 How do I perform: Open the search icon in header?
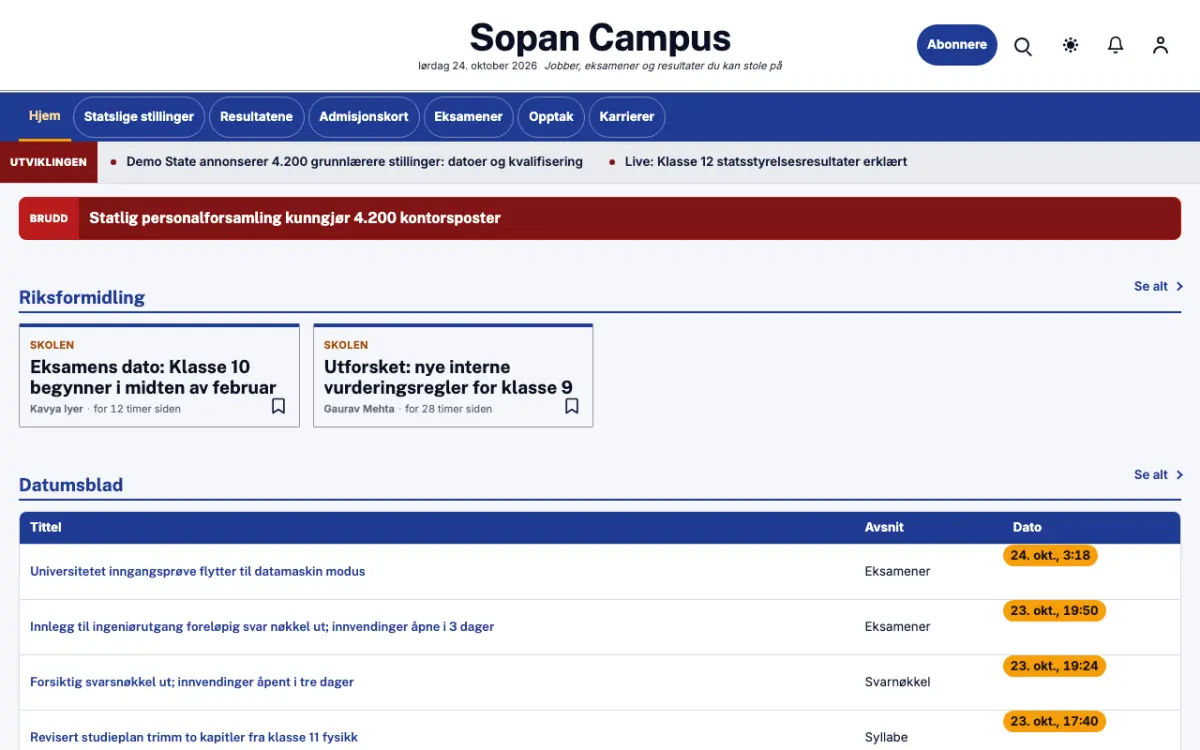click(x=1023, y=46)
